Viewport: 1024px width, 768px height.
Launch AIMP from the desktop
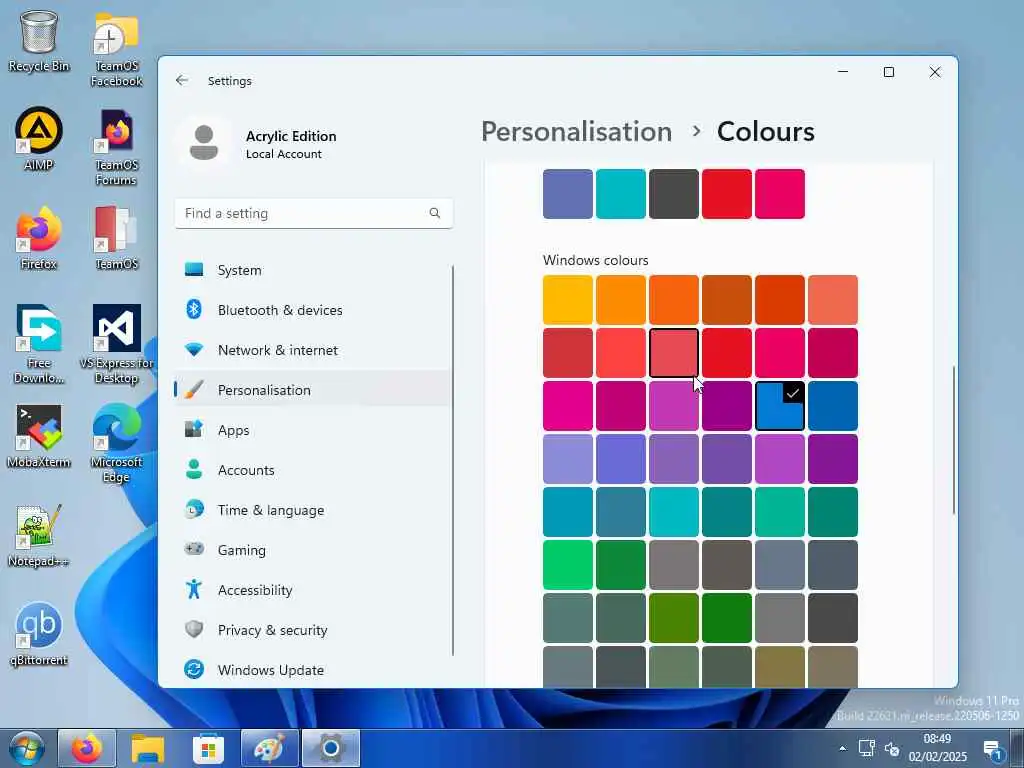point(39,139)
